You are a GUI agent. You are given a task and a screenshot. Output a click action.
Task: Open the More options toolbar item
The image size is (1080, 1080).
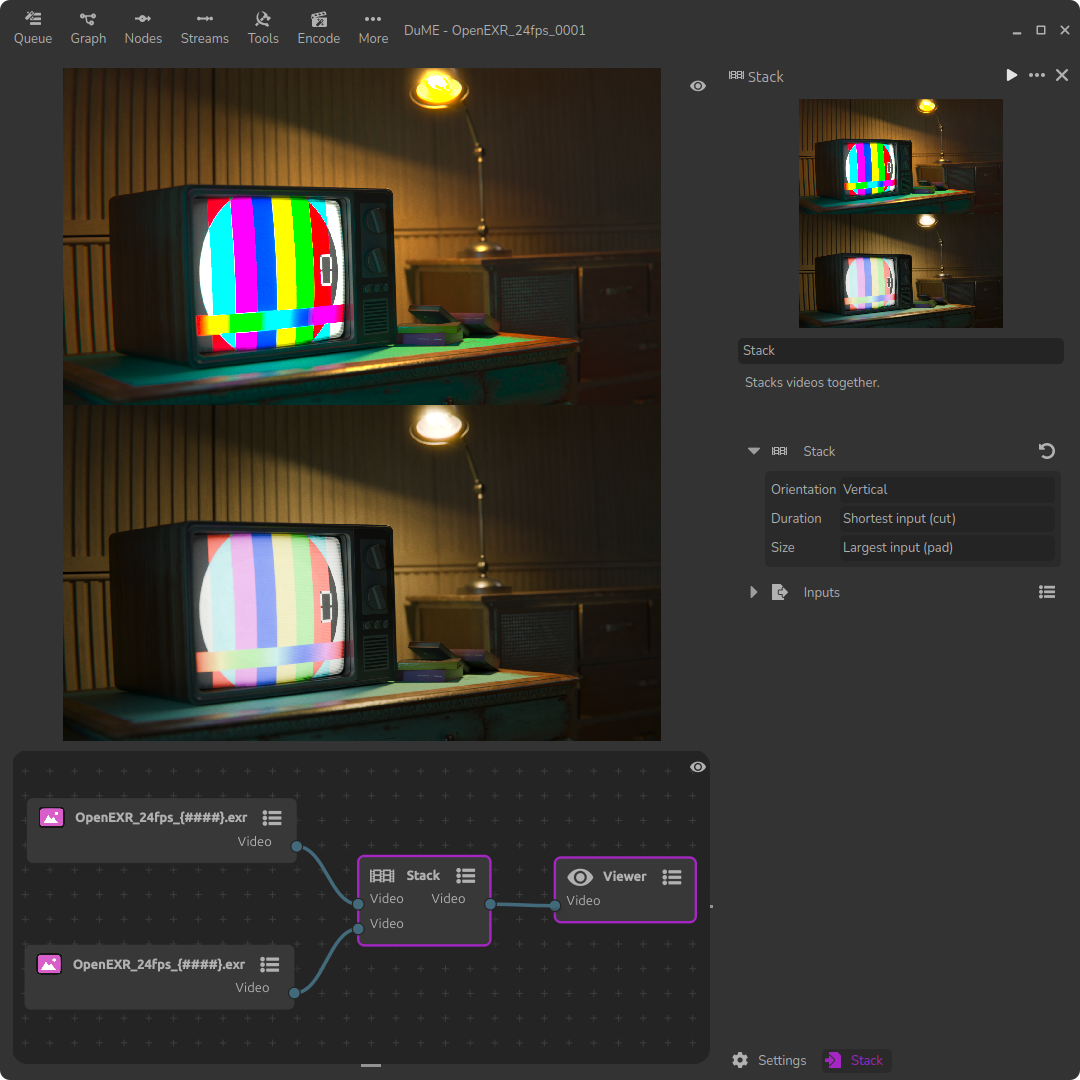click(372, 27)
